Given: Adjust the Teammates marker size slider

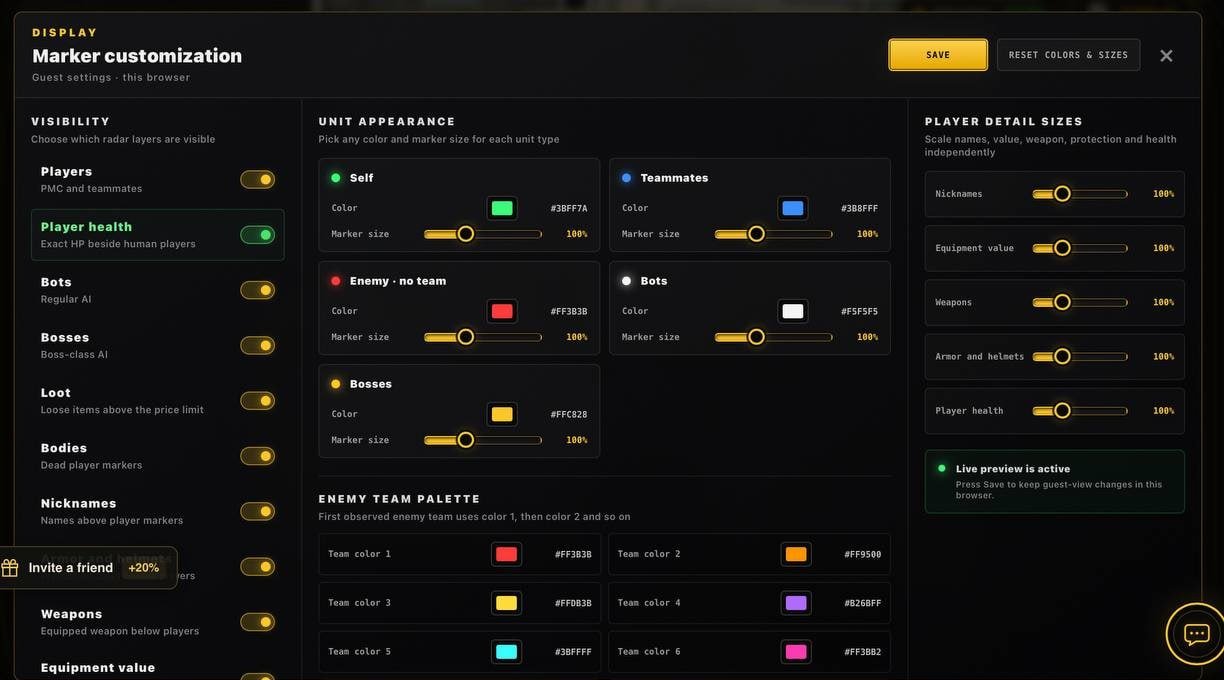Looking at the screenshot, I should (774, 234).
